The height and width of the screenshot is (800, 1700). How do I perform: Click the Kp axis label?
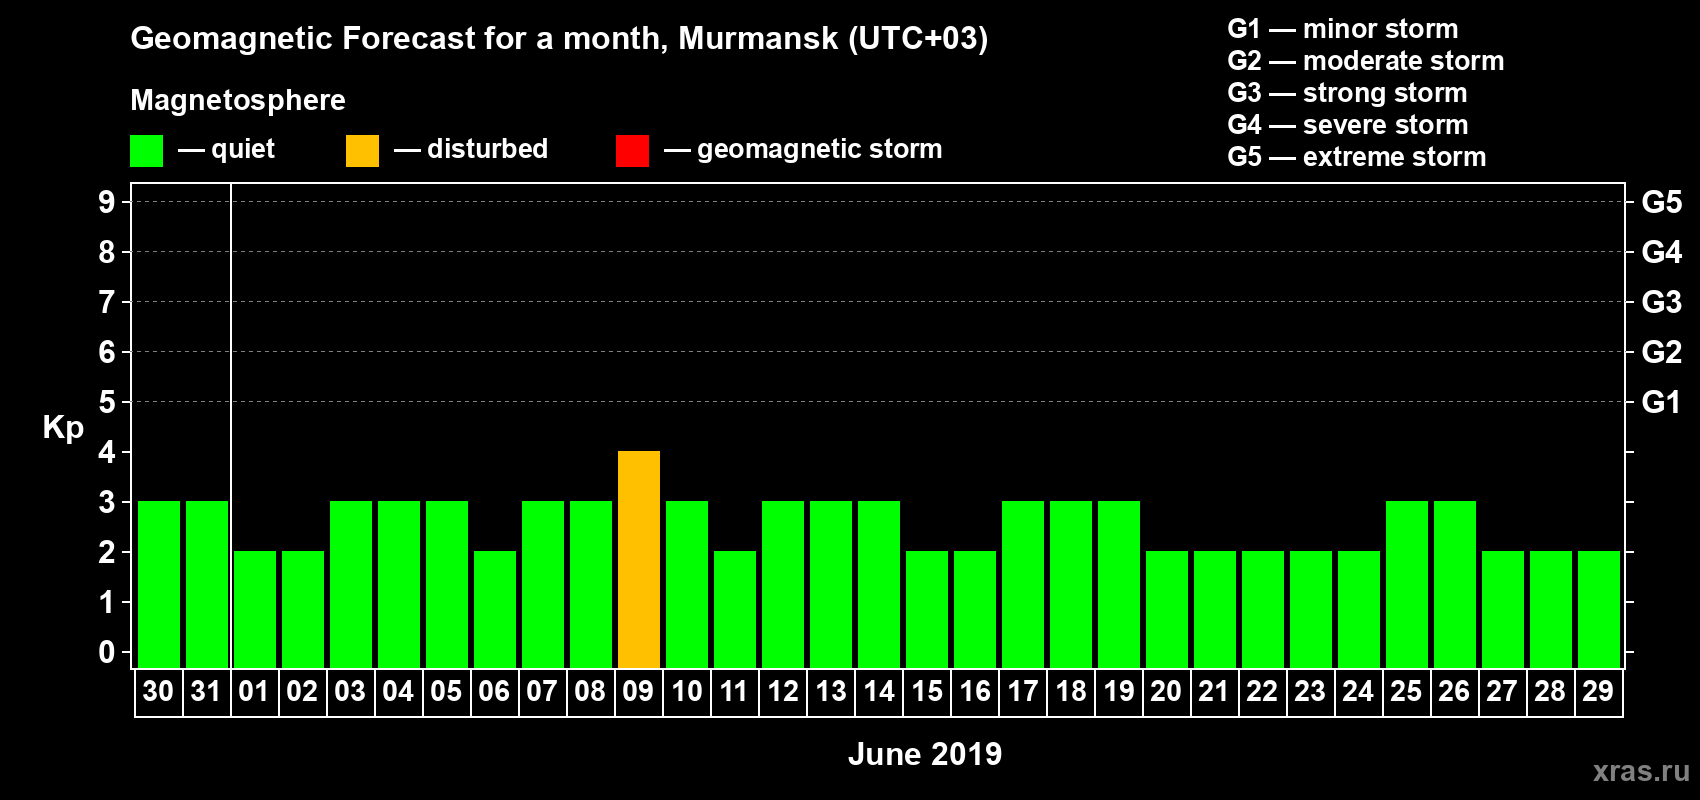pos(63,428)
